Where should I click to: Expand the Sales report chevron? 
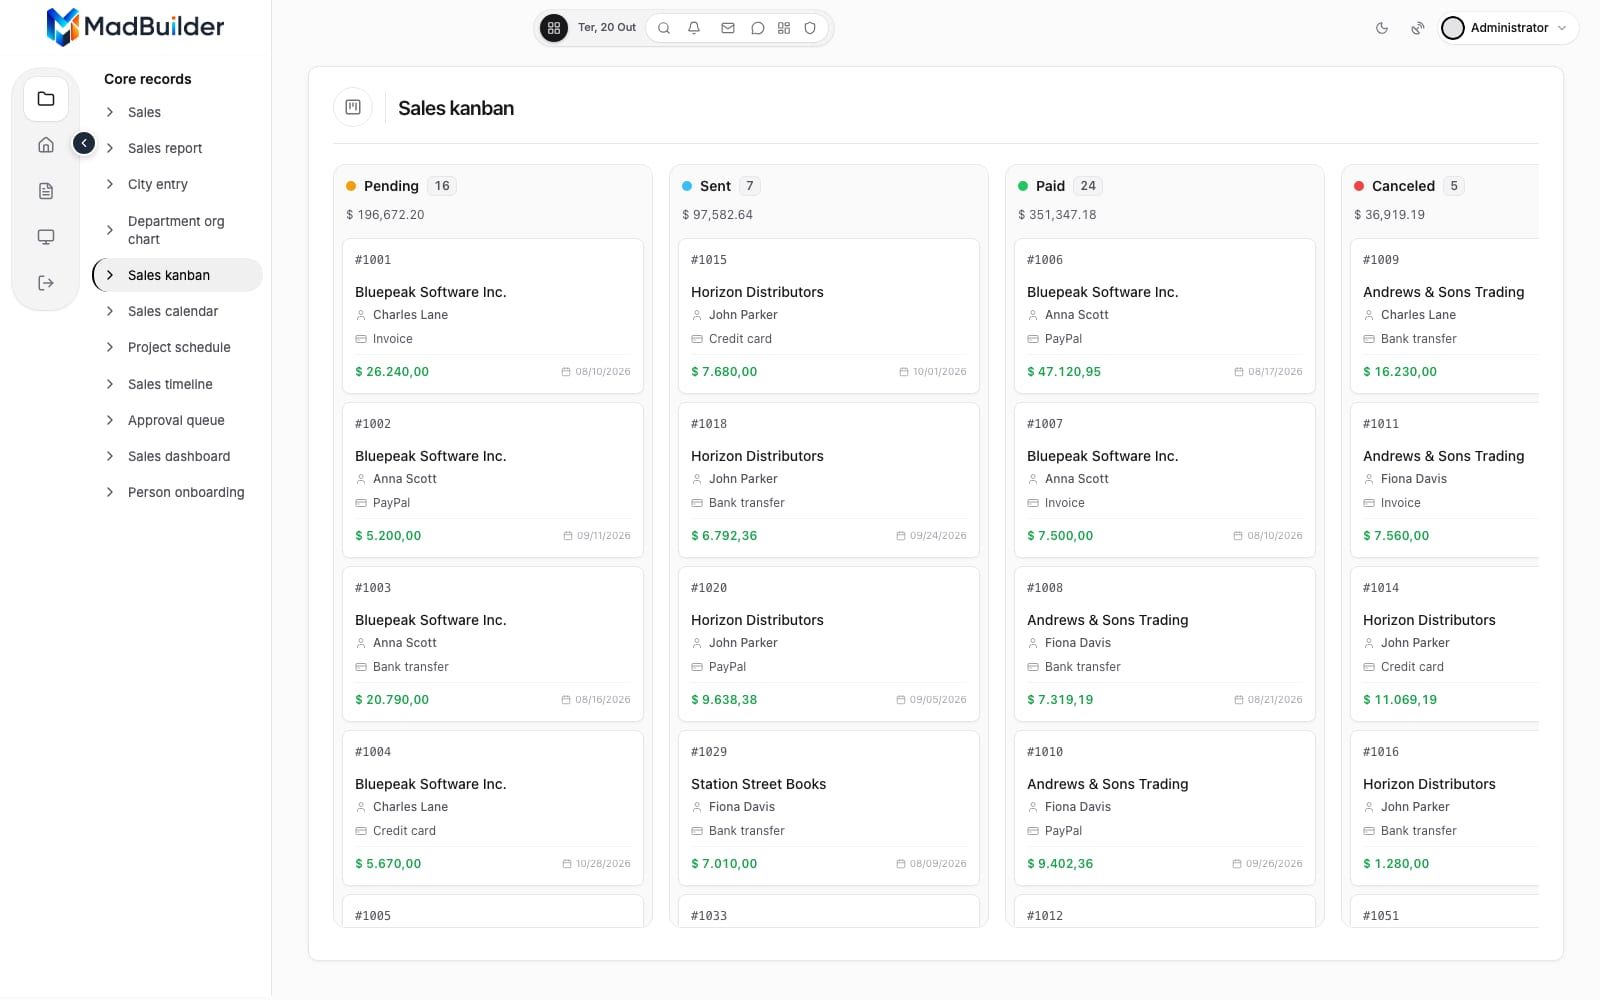coord(110,148)
